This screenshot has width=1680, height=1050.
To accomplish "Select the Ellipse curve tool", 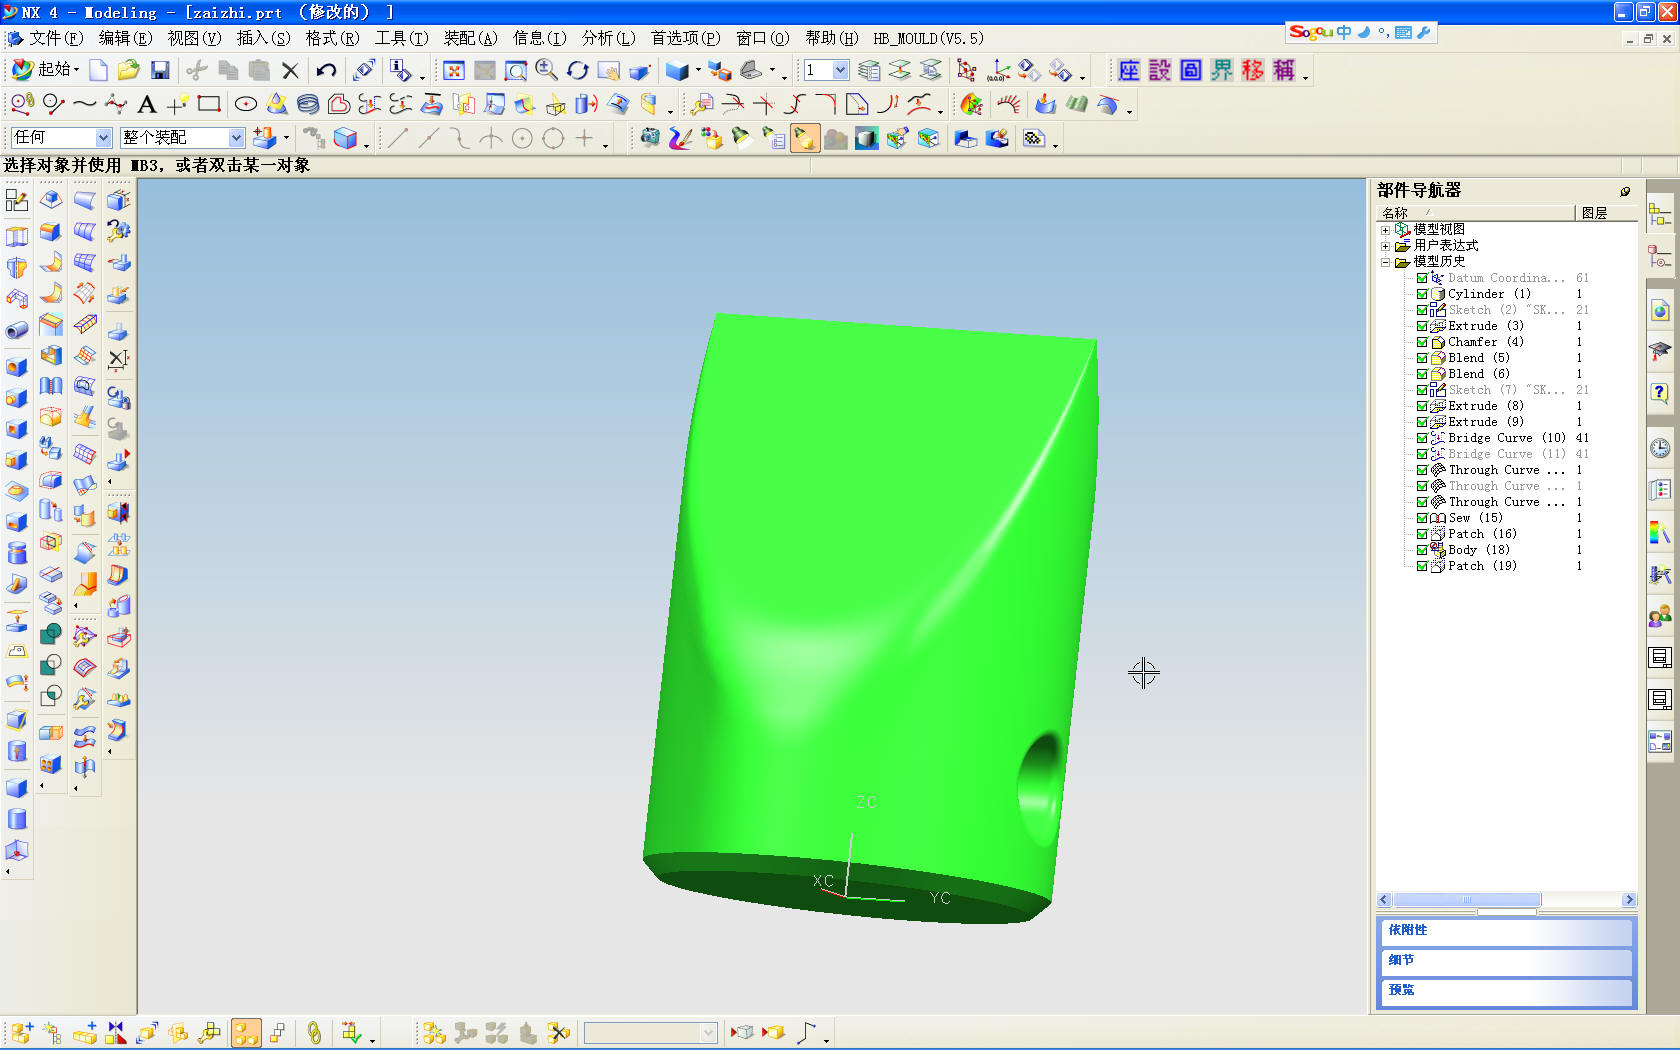I will (x=245, y=104).
